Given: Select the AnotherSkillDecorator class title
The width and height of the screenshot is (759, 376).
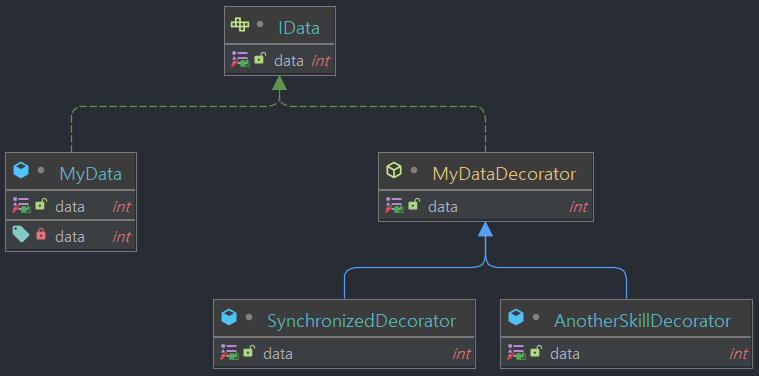Looking at the screenshot, I should click(642, 320).
